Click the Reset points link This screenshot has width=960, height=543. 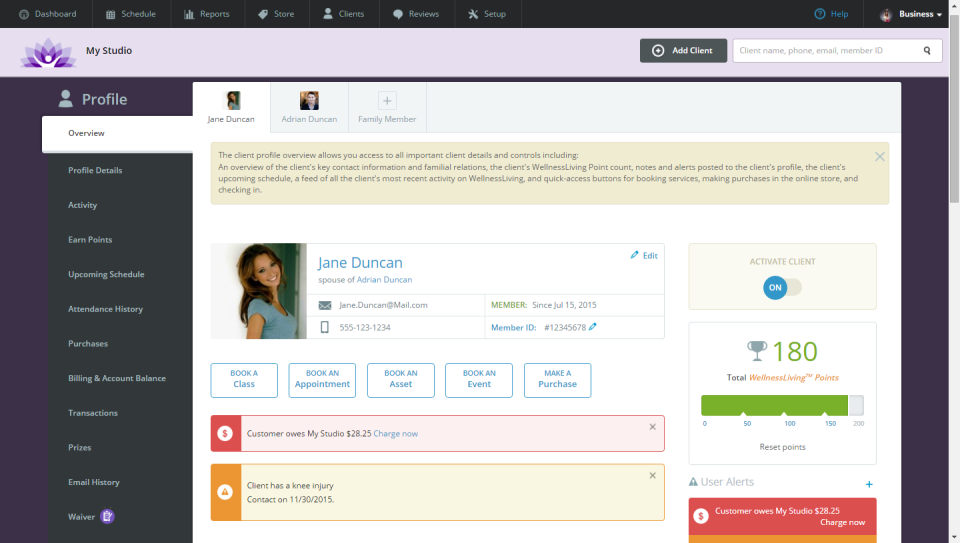(782, 447)
